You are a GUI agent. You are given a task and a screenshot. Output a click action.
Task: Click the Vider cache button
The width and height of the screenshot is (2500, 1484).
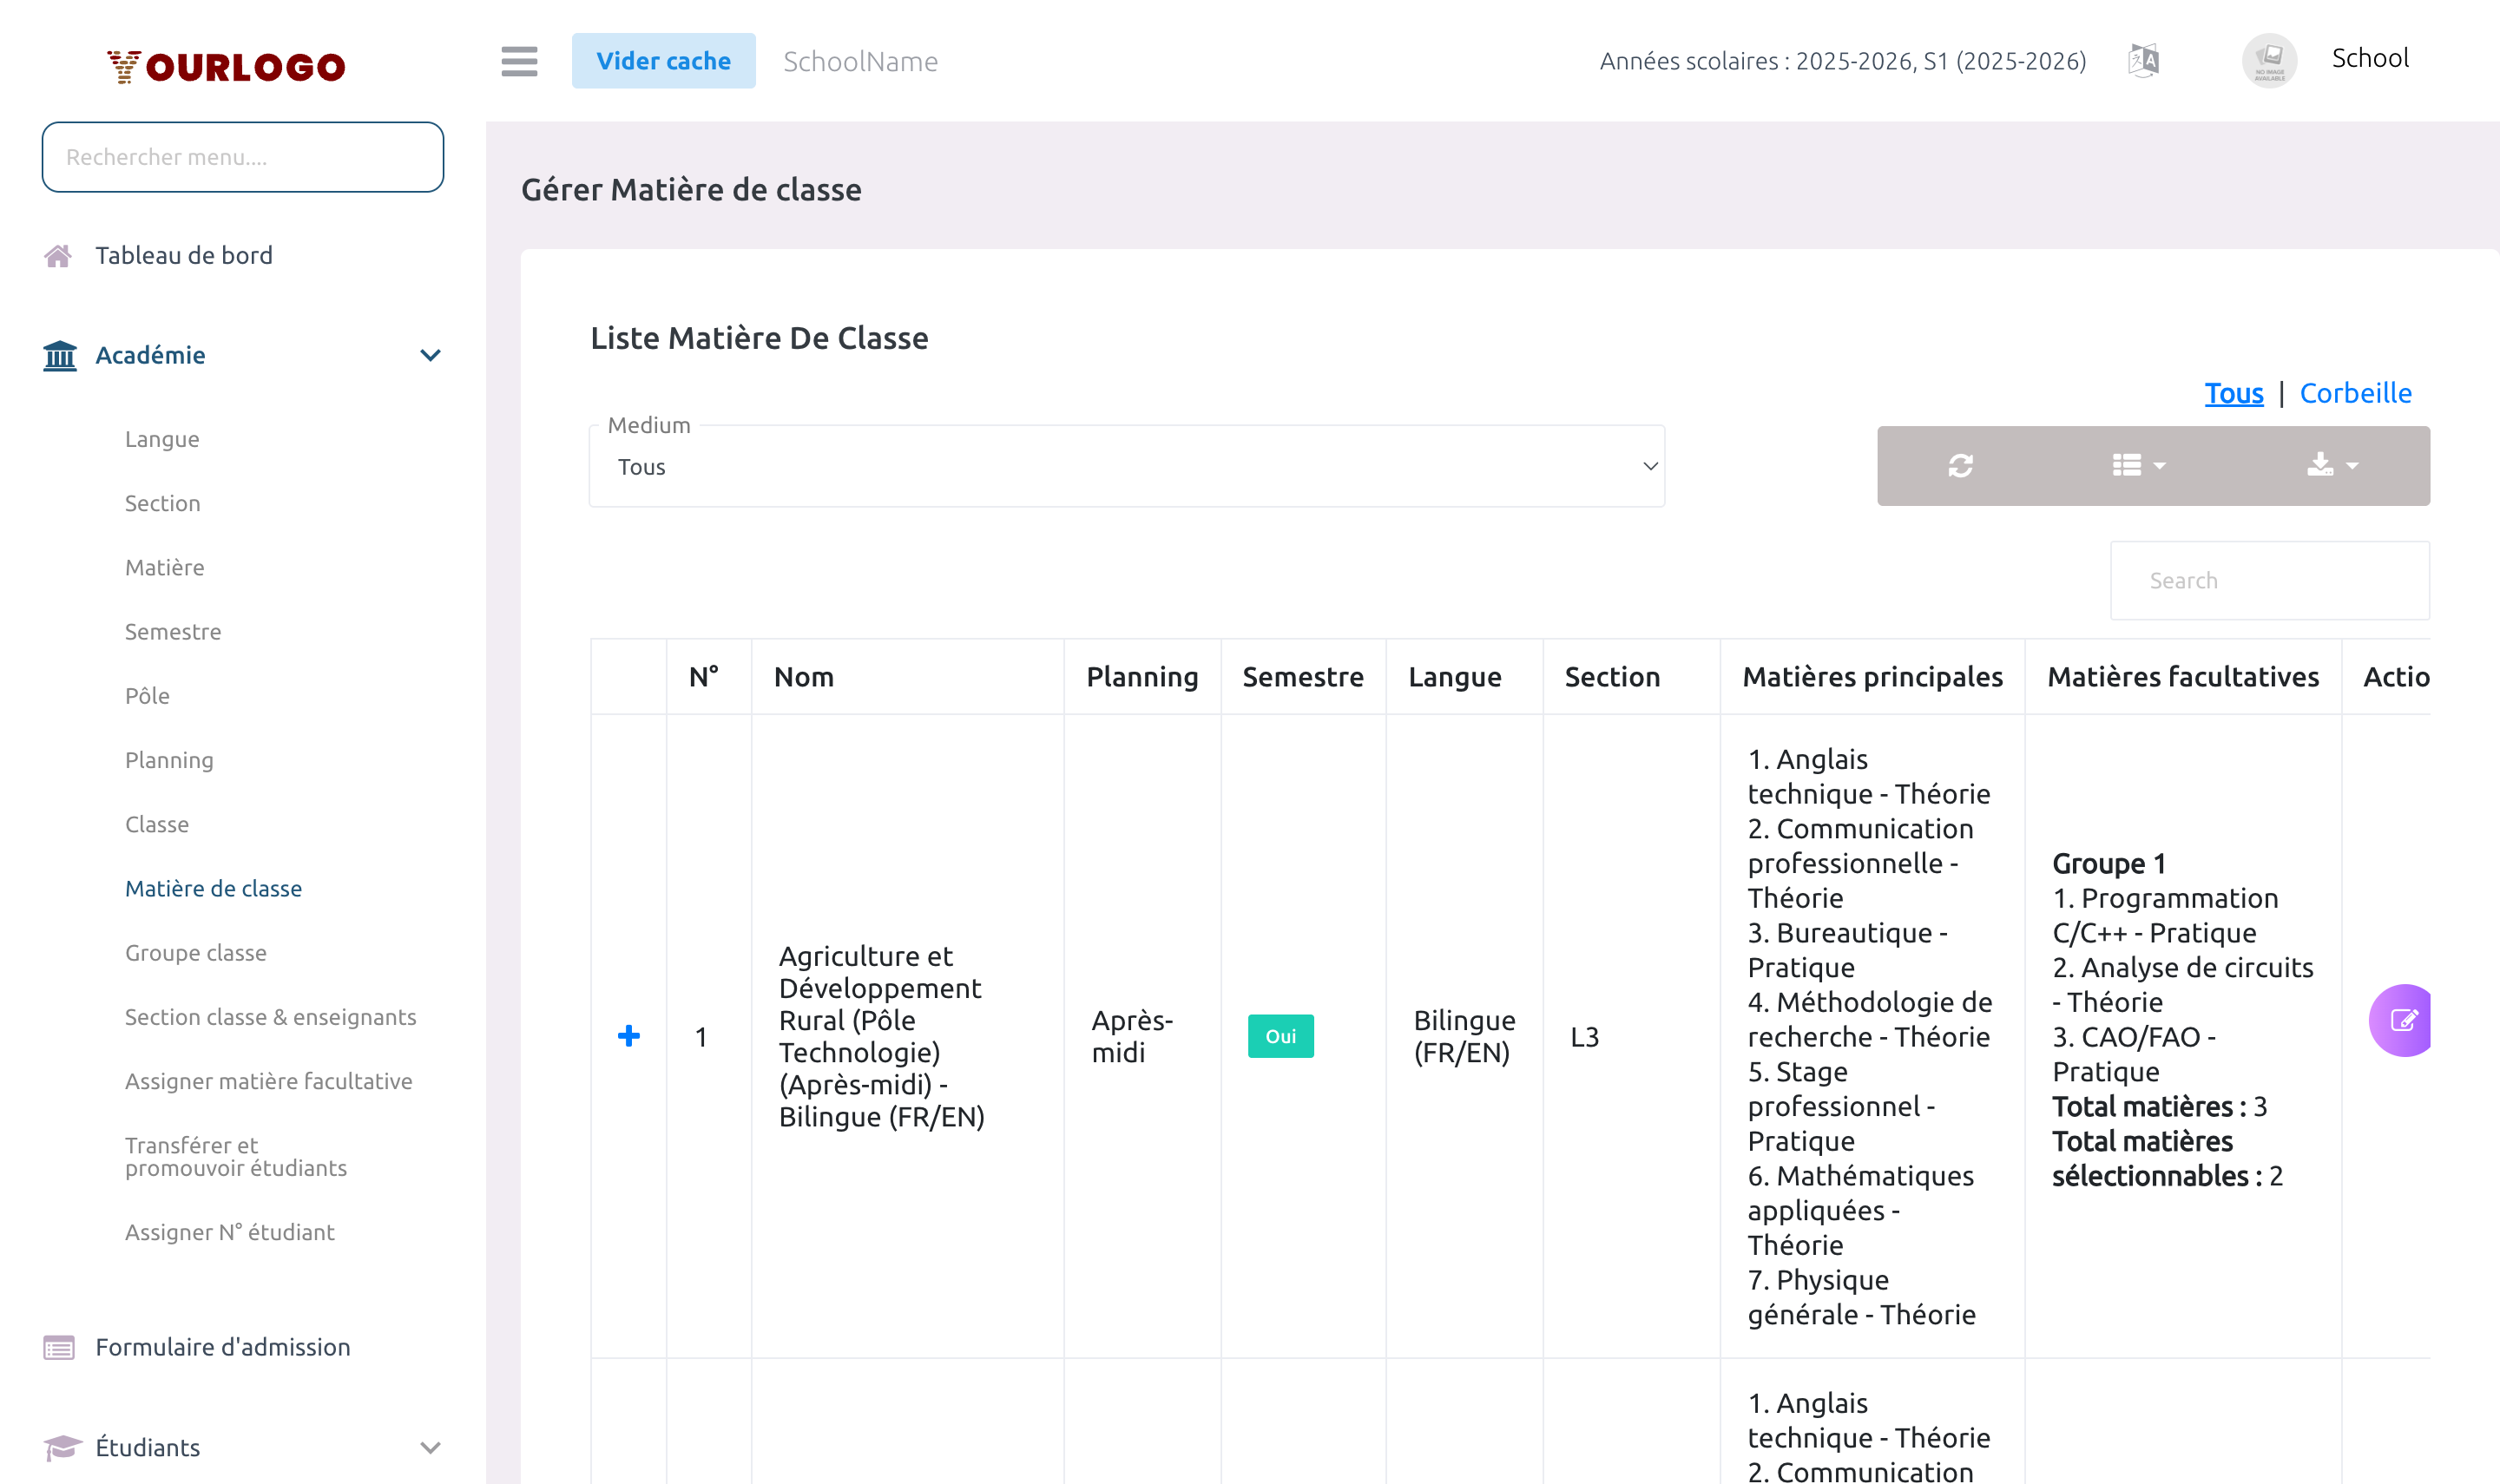pyautogui.click(x=663, y=61)
